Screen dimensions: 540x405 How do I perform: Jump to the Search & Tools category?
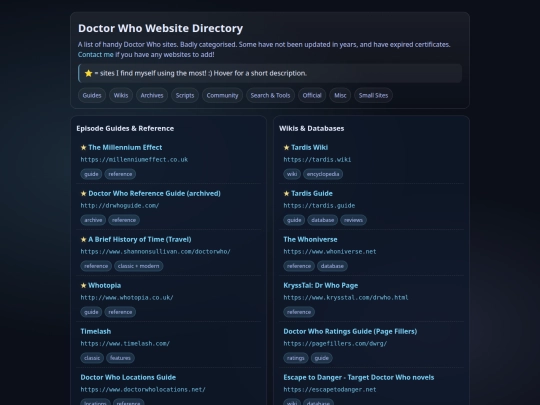click(270, 95)
